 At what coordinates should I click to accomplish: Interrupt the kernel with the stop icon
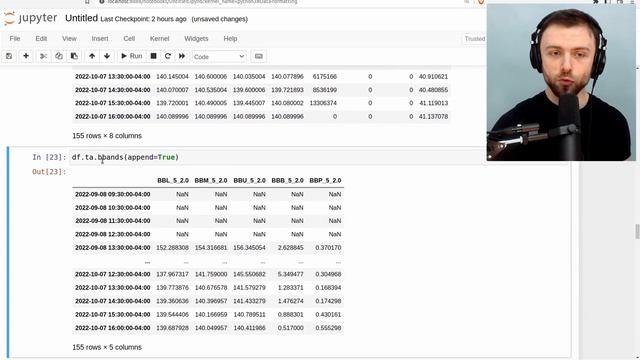[x=153, y=56]
